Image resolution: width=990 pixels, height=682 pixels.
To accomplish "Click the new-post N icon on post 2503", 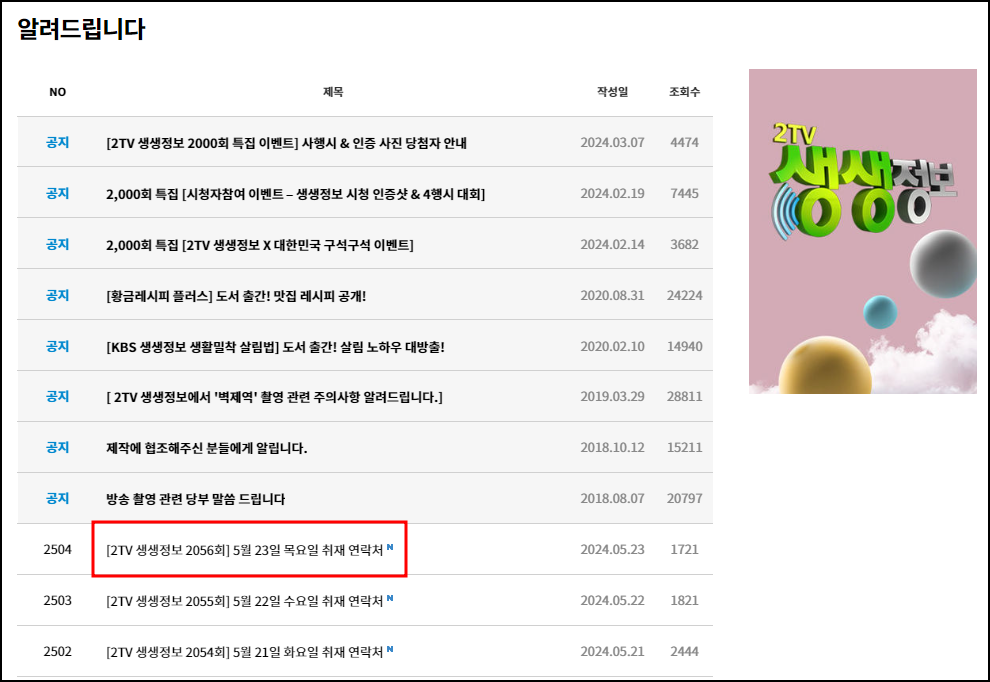I will coord(390,598).
